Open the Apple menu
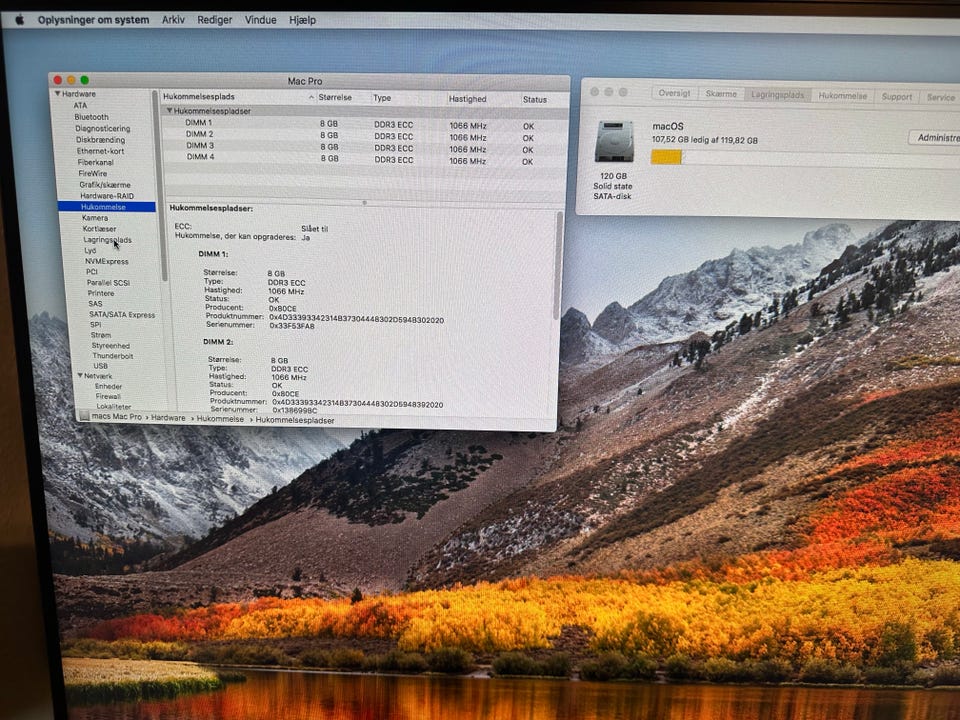The width and height of the screenshot is (960, 720). (20, 20)
